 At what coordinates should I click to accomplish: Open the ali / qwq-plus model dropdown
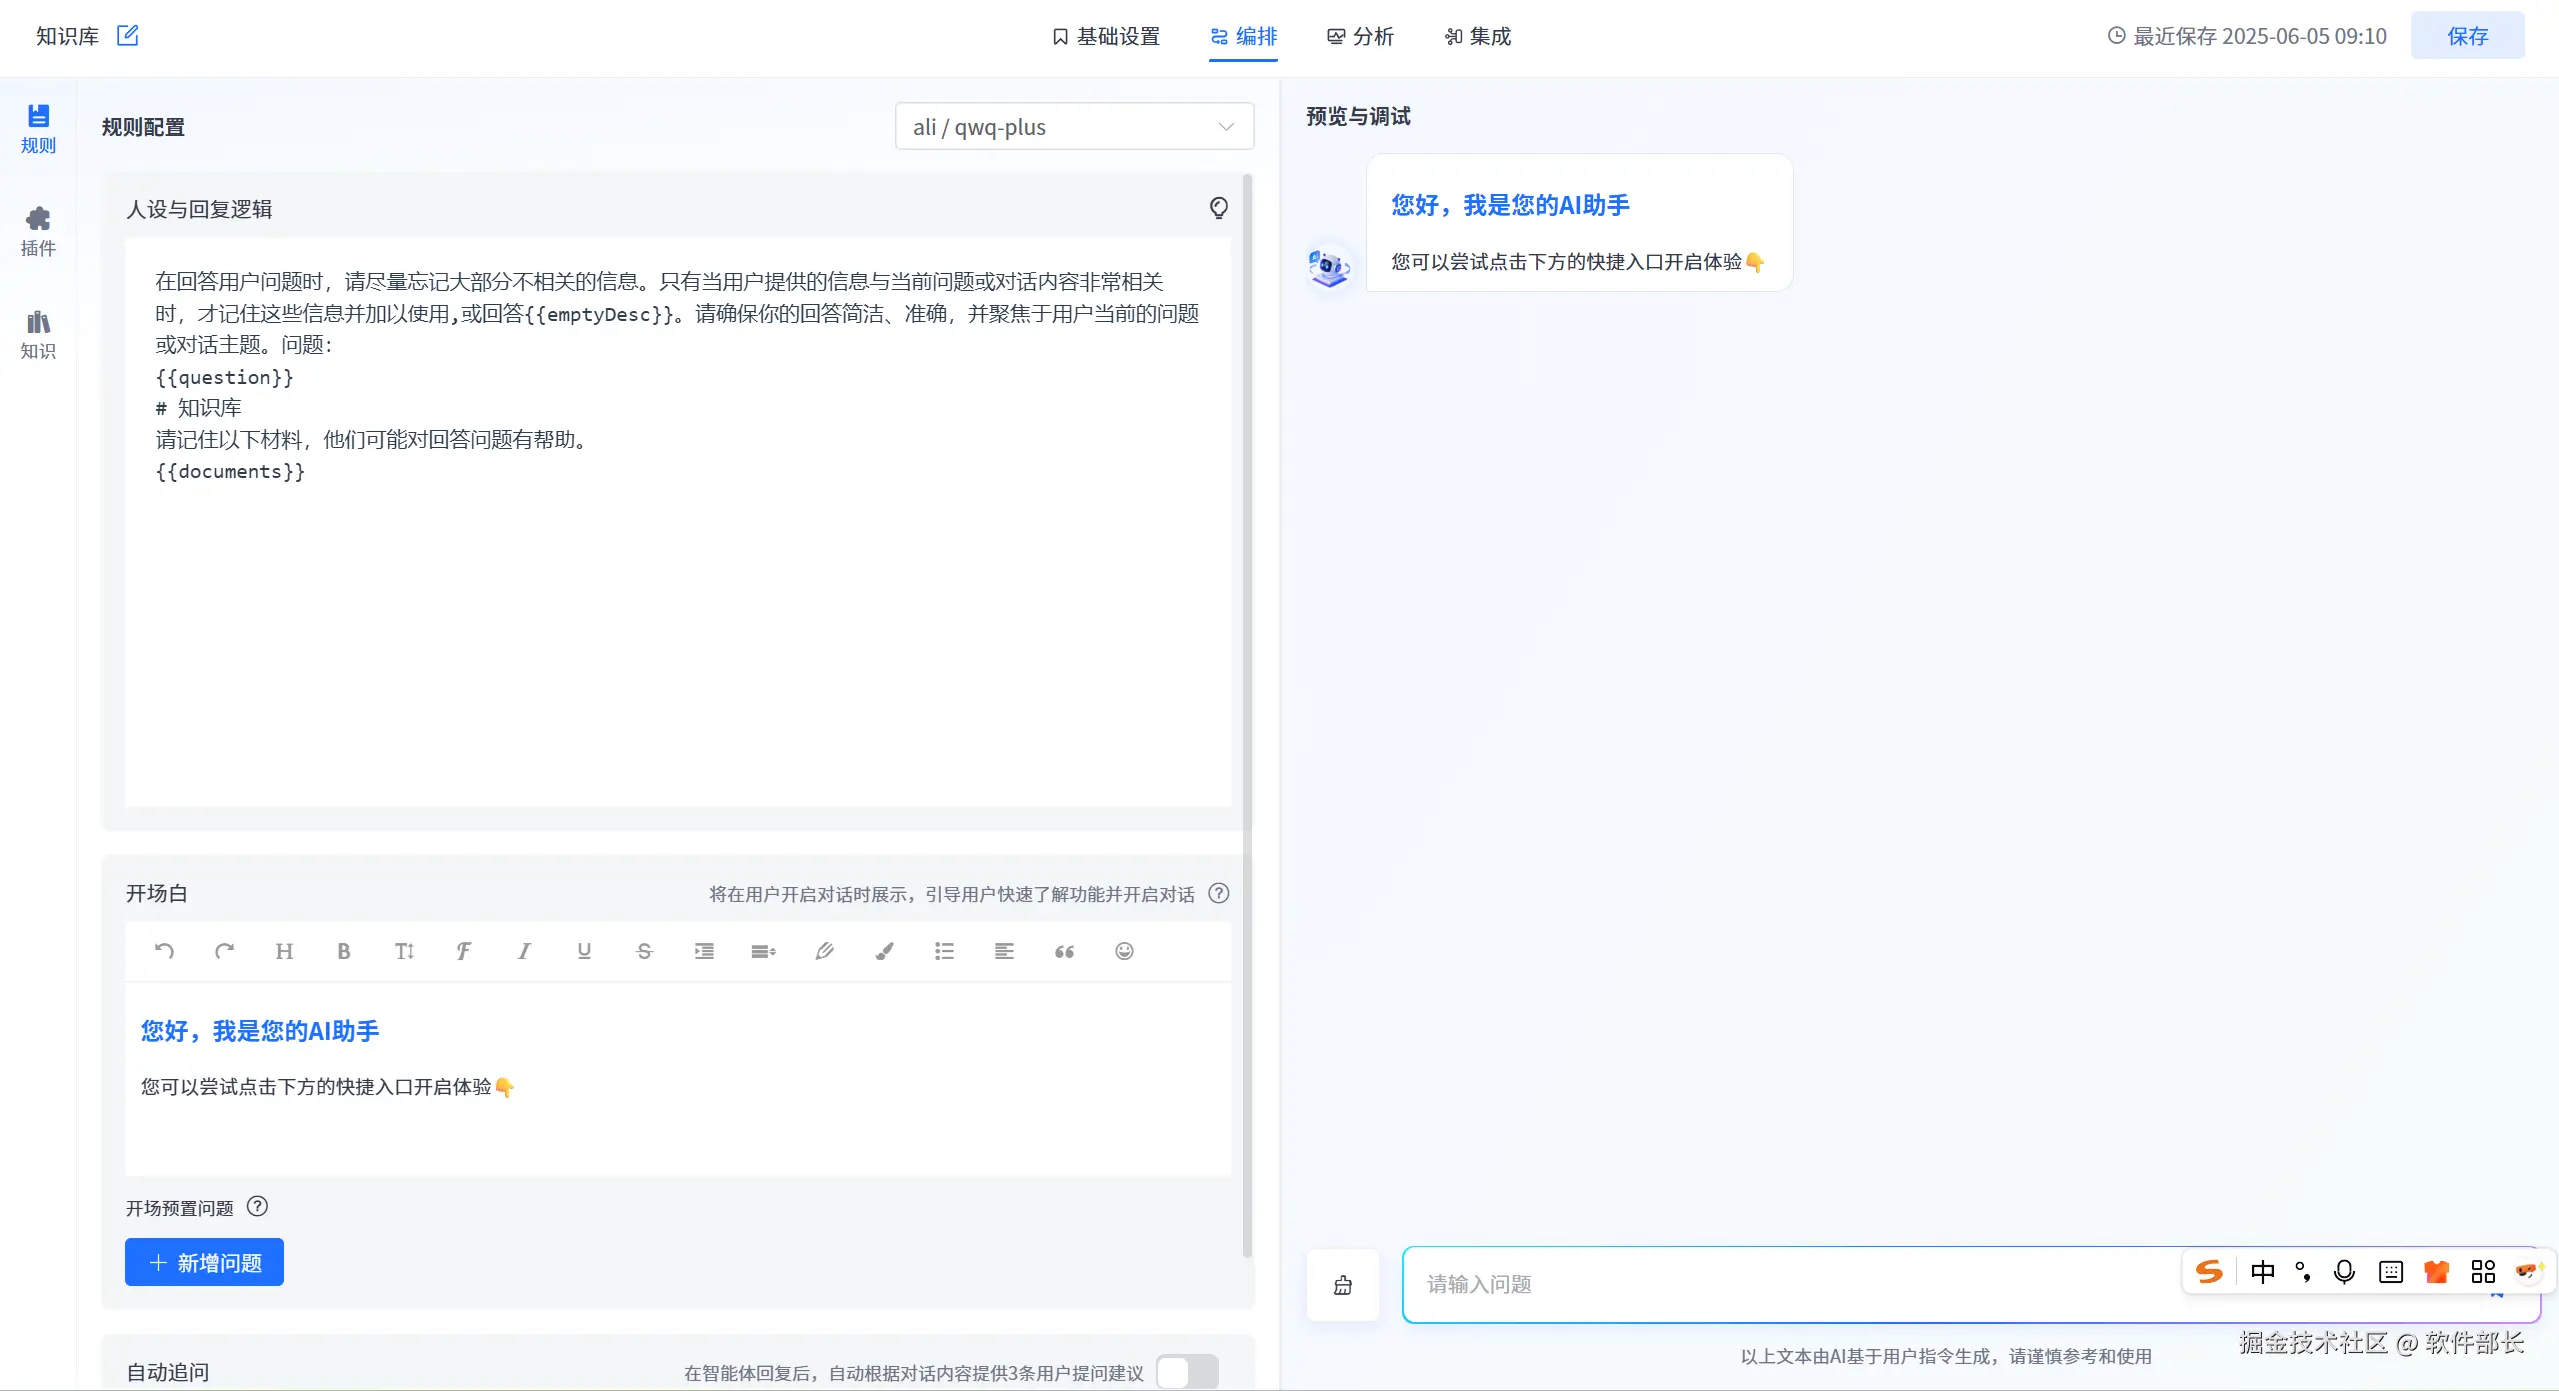click(x=1074, y=127)
